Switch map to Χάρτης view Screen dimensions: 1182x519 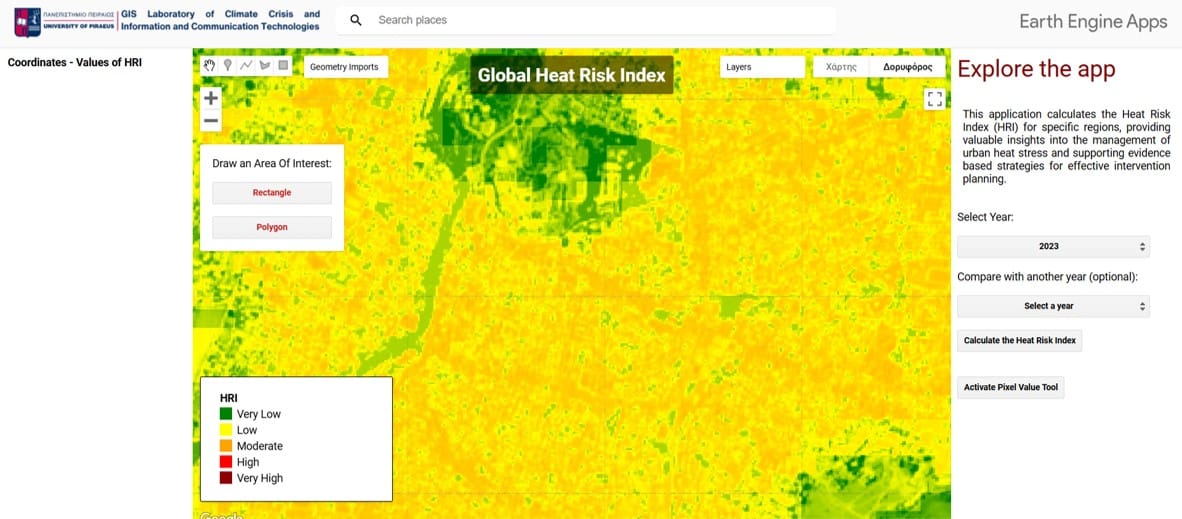coord(842,67)
